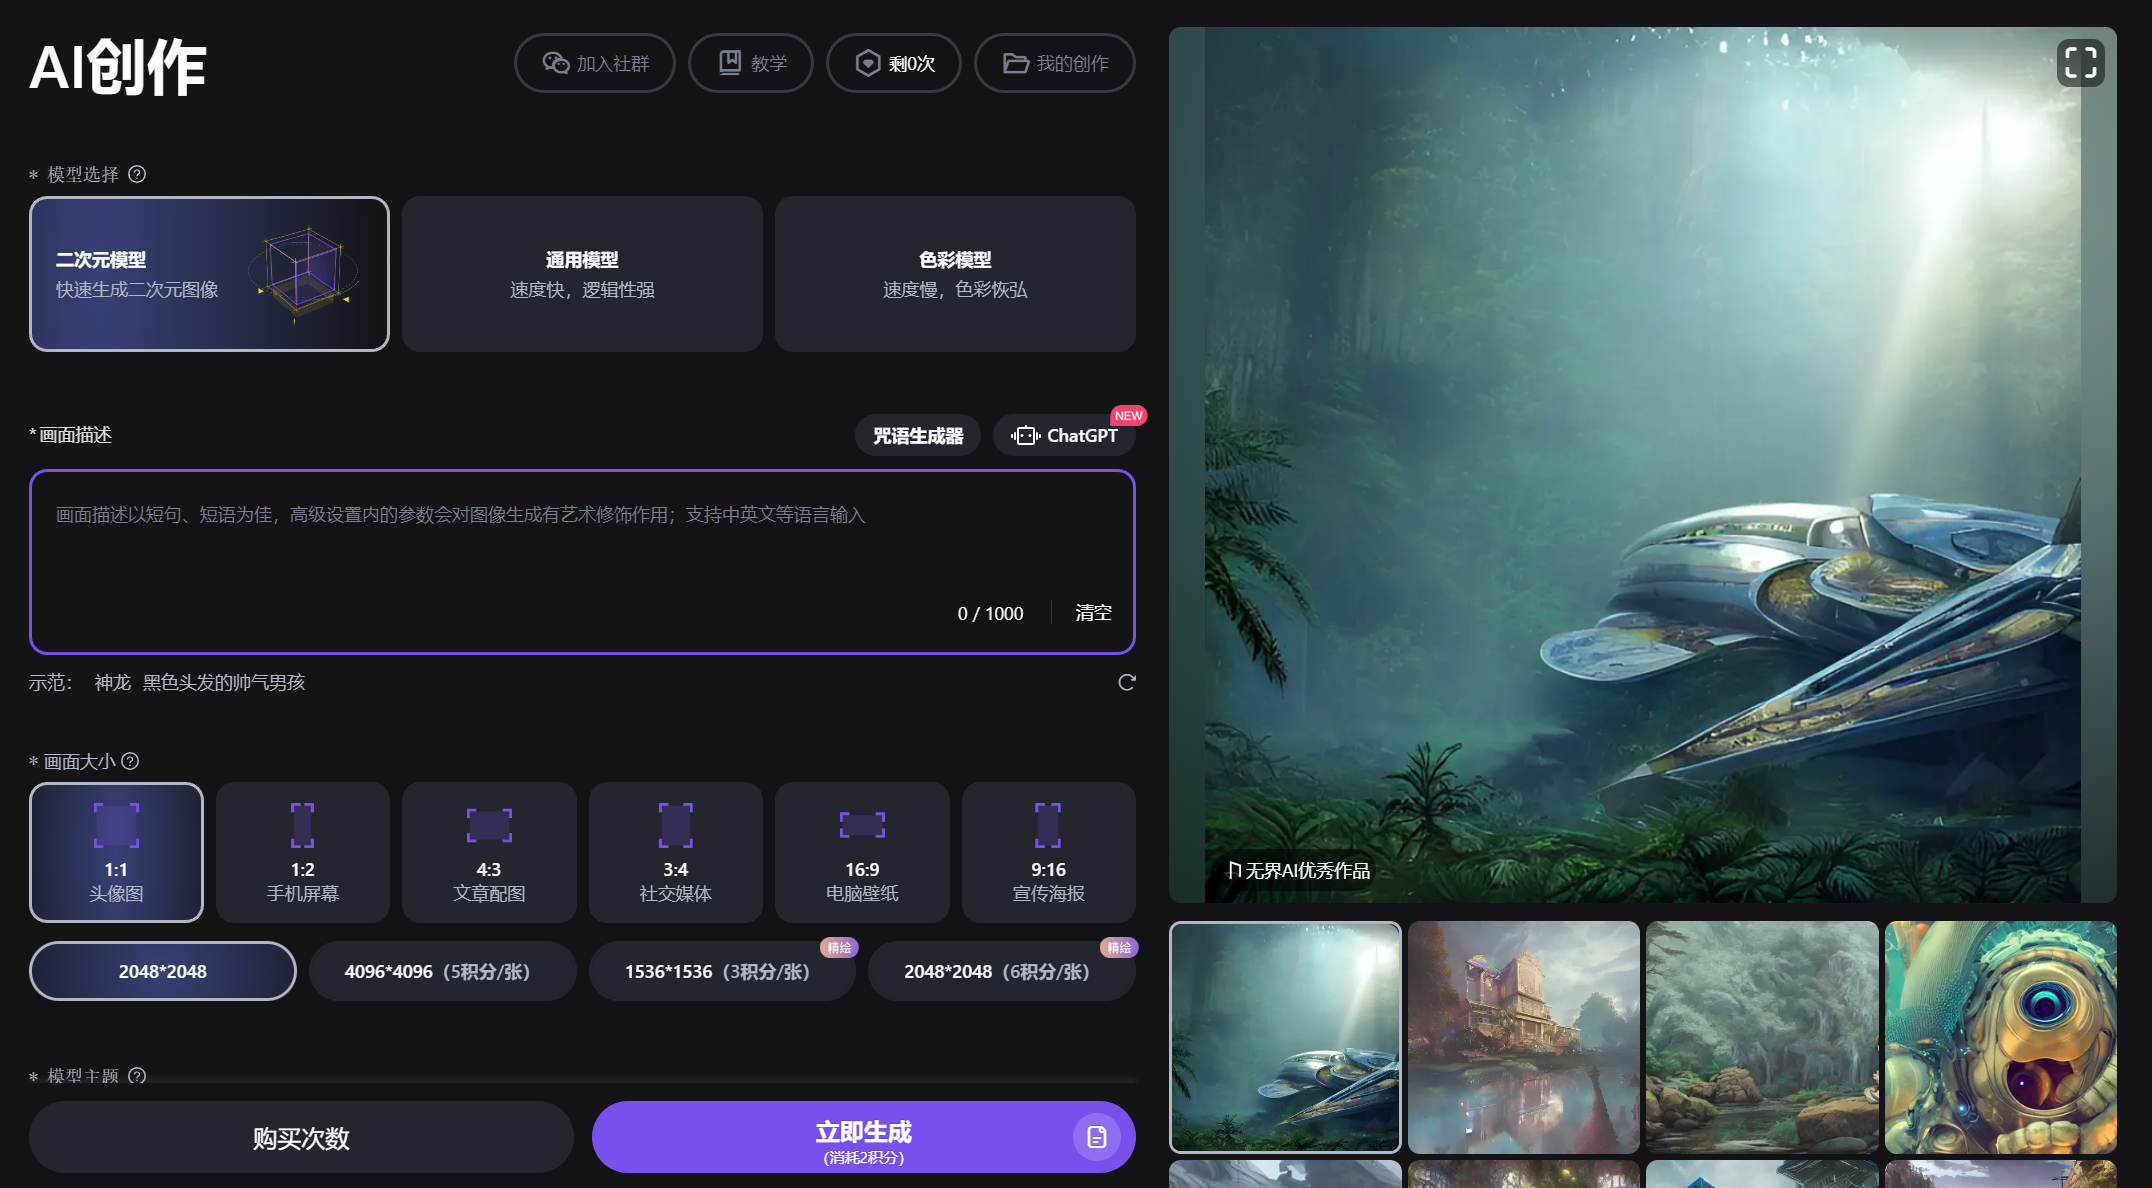Open the 咒语生成器

click(918, 436)
